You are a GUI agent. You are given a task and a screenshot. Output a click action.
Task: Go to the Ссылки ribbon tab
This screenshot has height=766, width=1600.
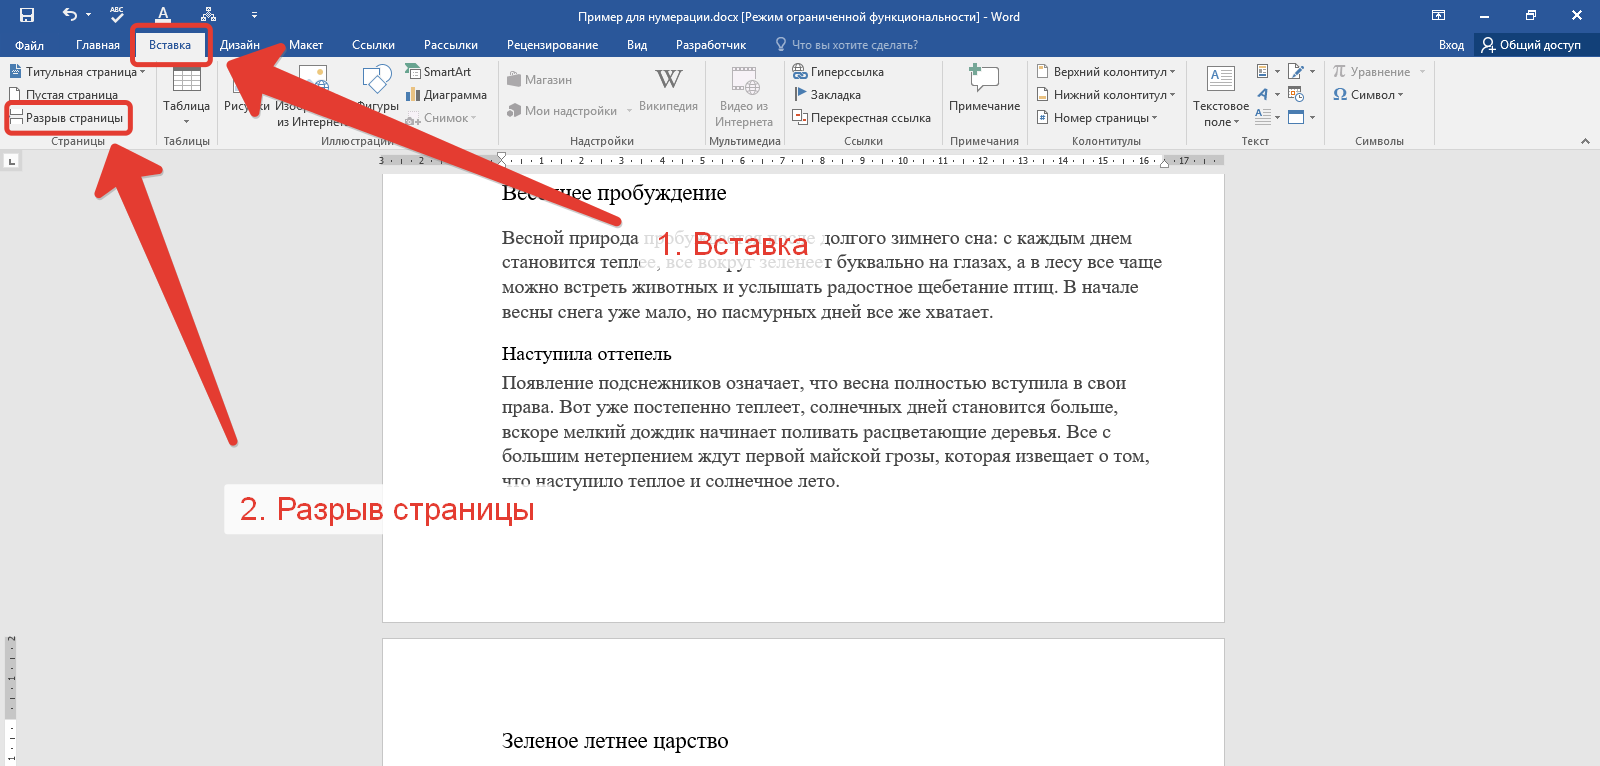373,45
